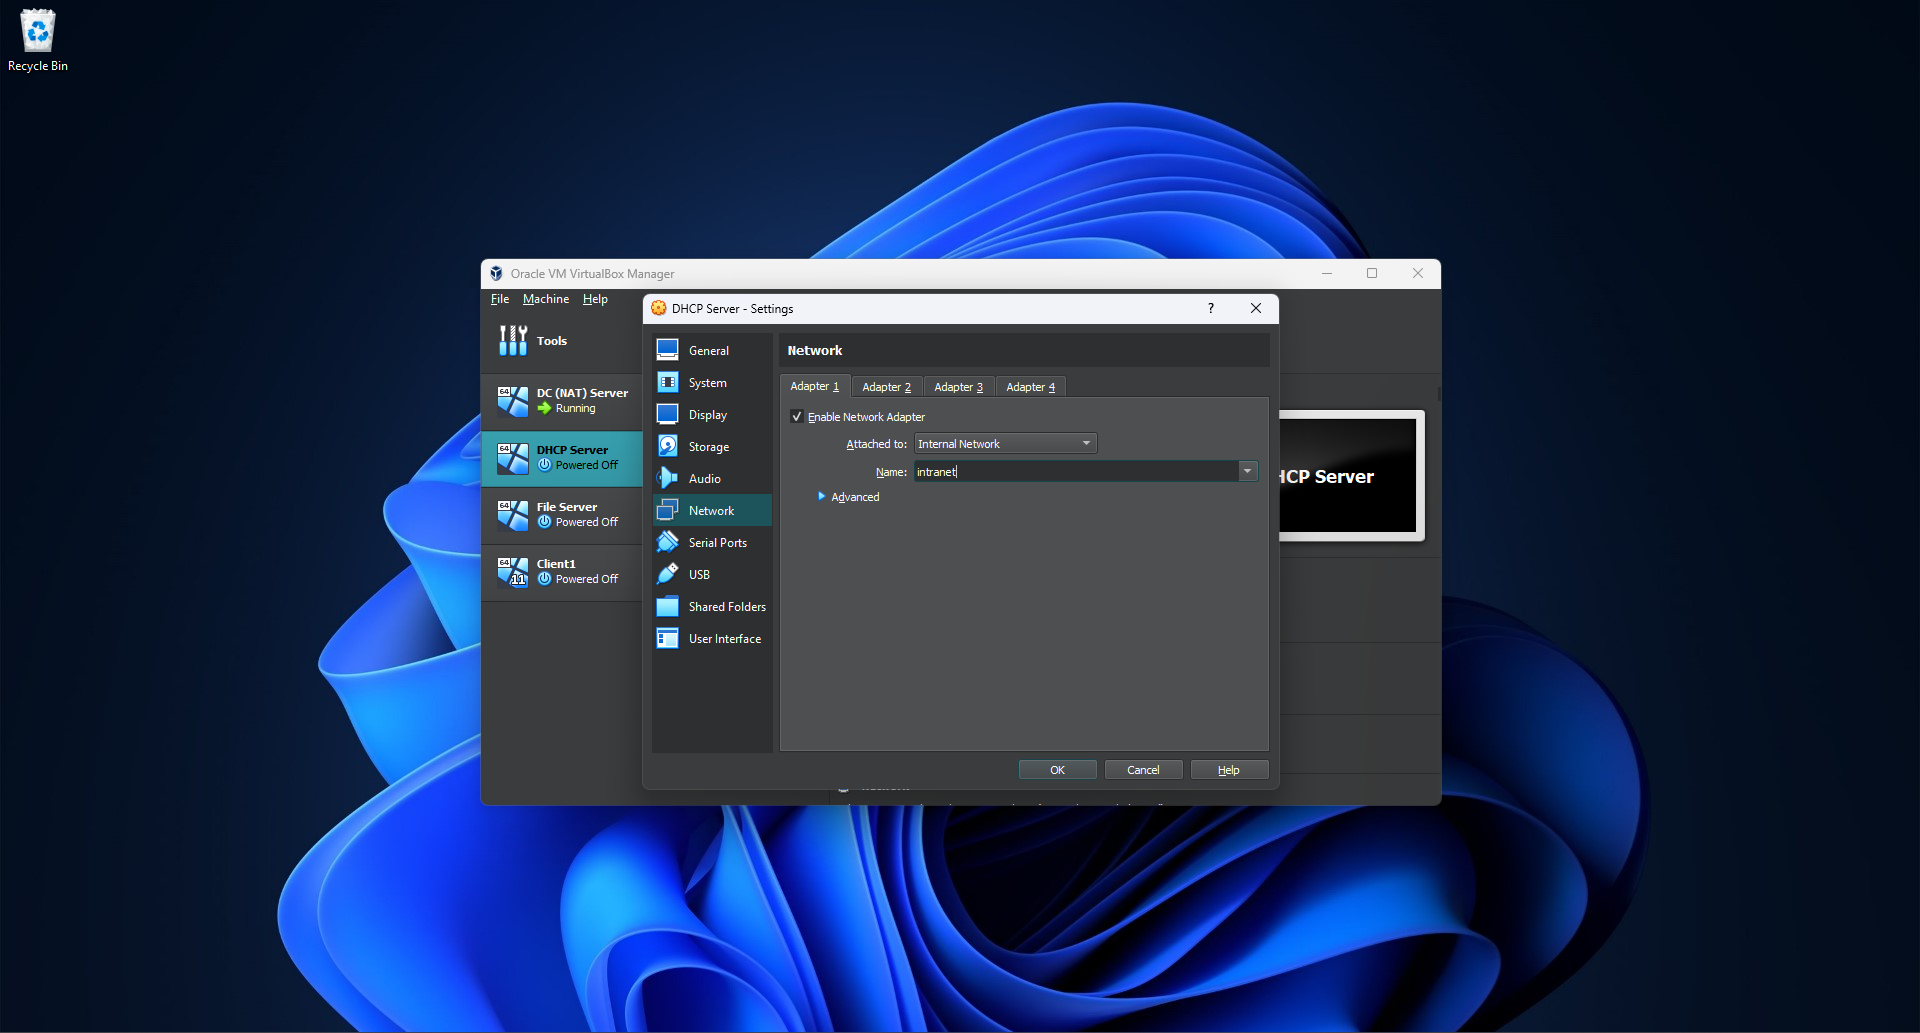Select Storage in settings categories
Image resolution: width=1920 pixels, height=1033 pixels.
(712, 446)
